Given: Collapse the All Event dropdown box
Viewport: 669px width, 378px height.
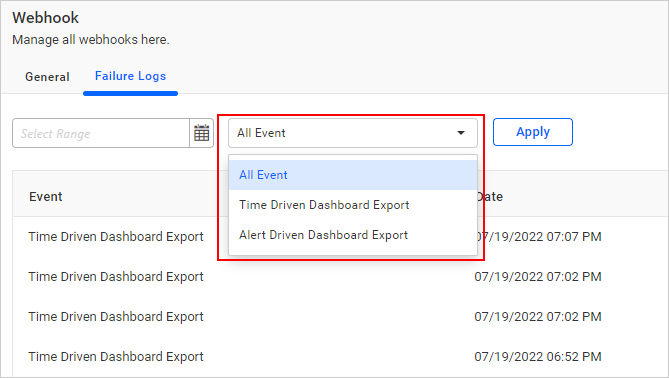Looking at the screenshot, I should [353, 133].
